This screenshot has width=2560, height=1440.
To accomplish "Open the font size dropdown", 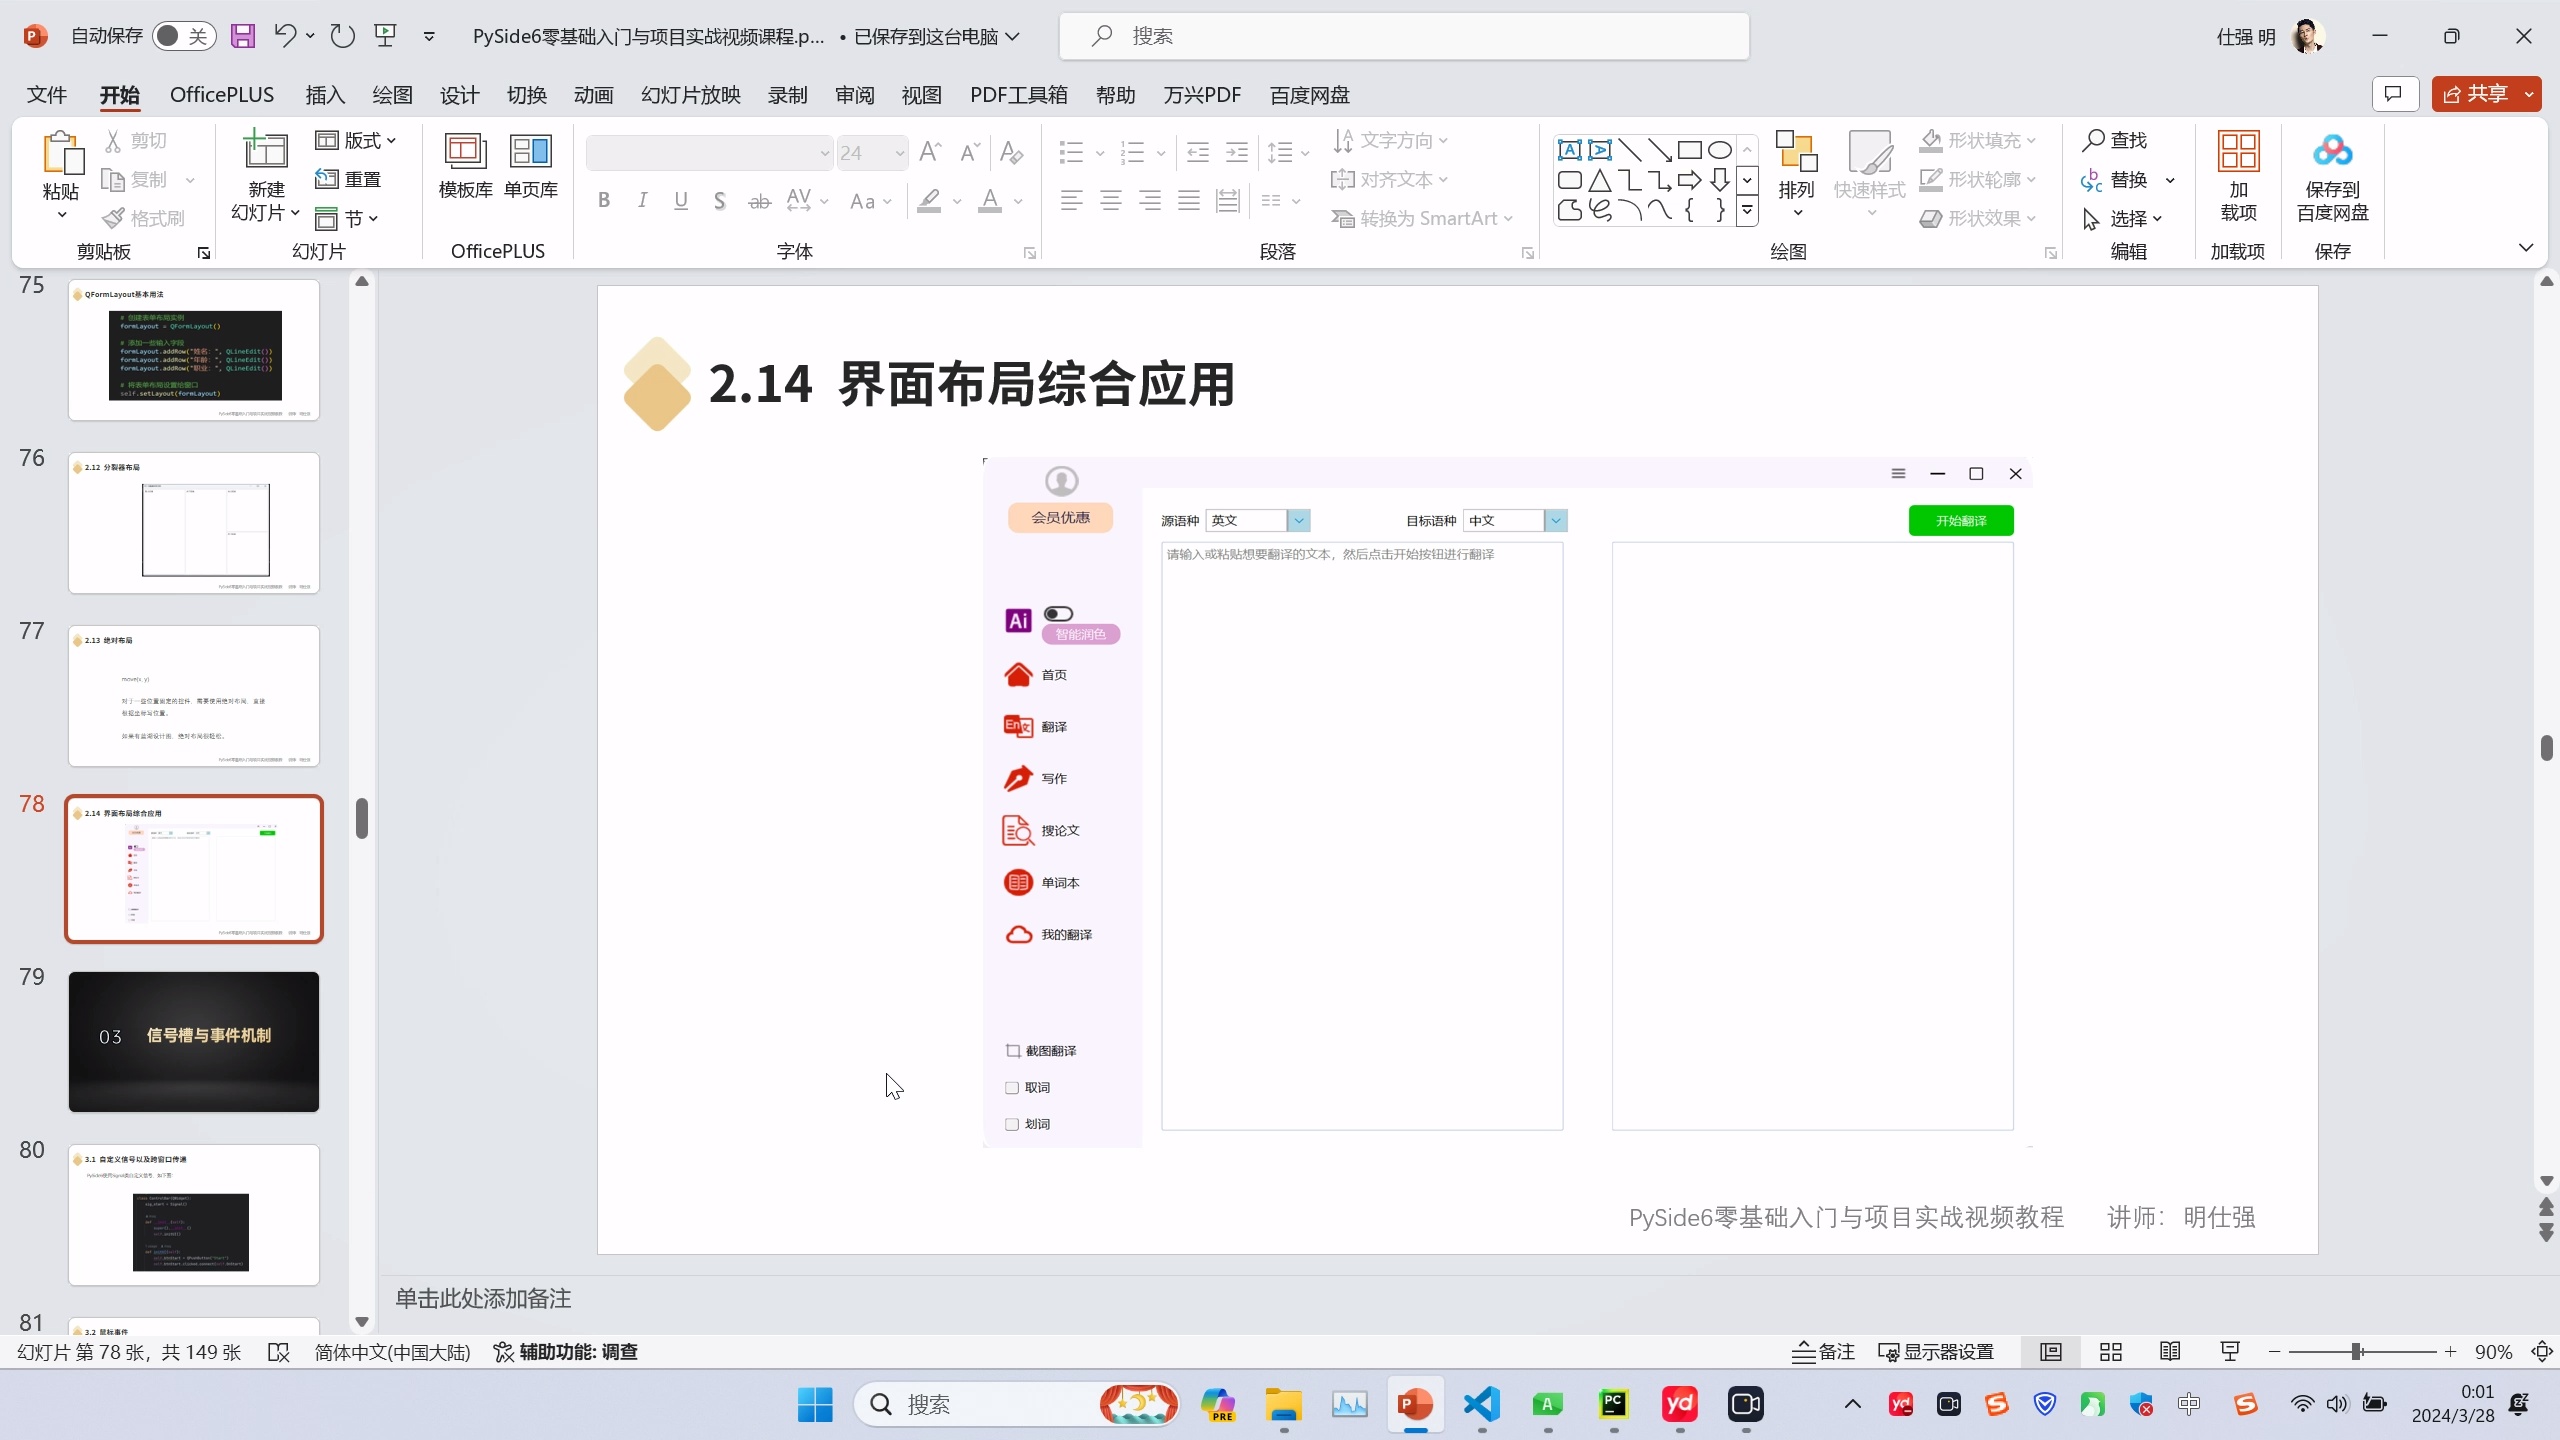I will click(x=900, y=153).
